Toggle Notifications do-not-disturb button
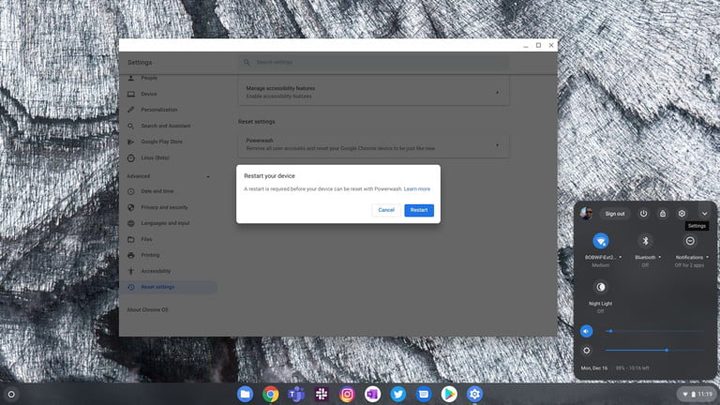The height and width of the screenshot is (405, 720). tap(690, 241)
